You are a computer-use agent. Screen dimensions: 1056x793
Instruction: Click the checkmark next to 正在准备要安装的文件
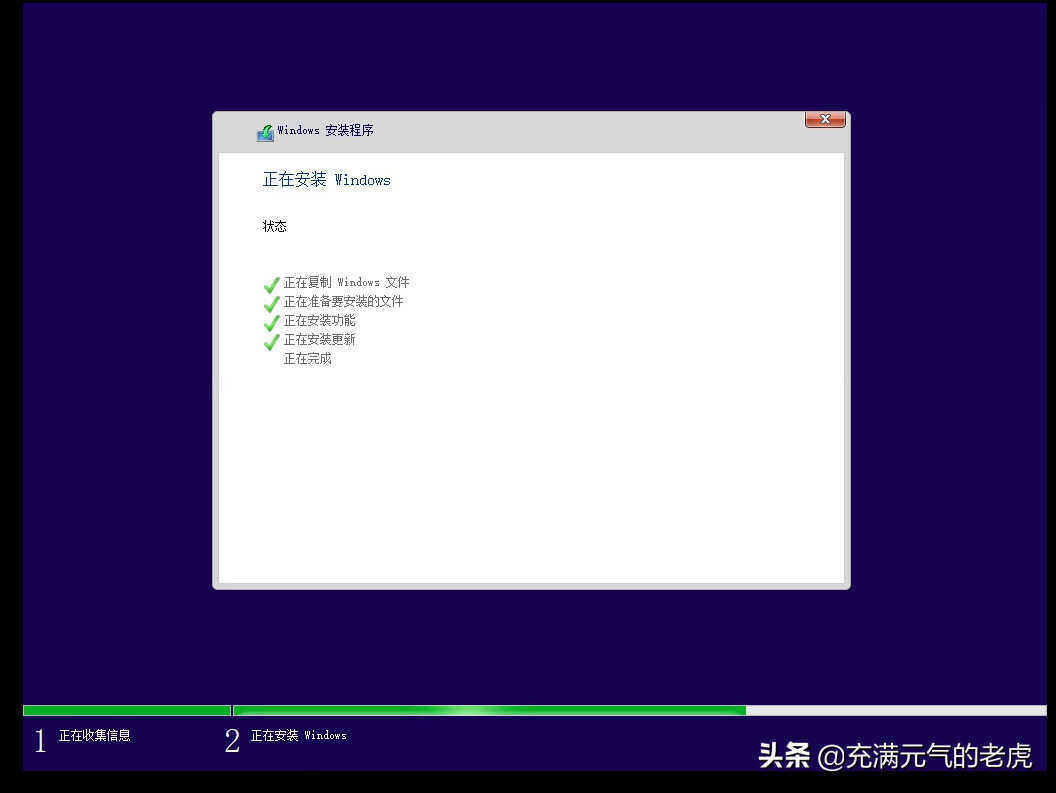point(271,304)
